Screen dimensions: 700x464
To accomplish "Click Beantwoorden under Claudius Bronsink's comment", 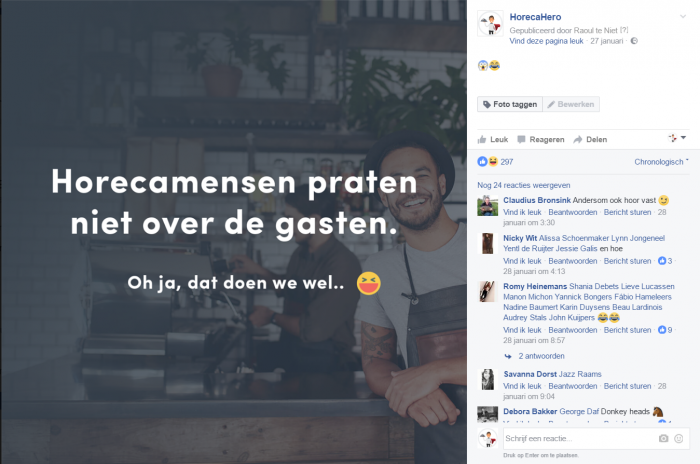I will click(572, 212).
